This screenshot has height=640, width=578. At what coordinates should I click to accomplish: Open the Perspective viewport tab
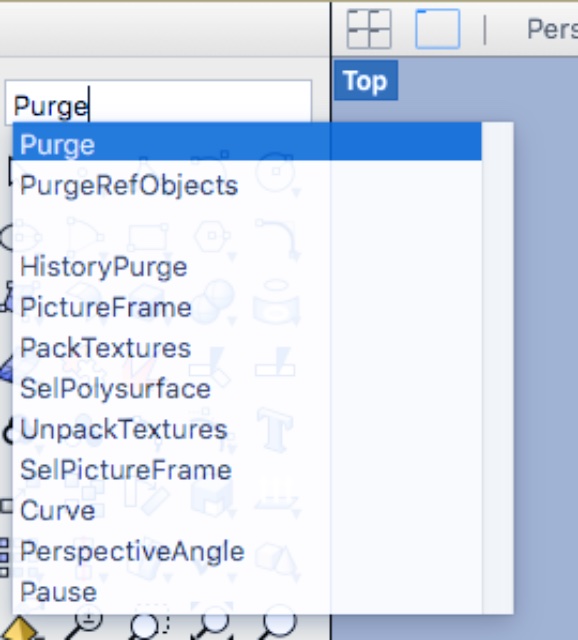pos(552,29)
